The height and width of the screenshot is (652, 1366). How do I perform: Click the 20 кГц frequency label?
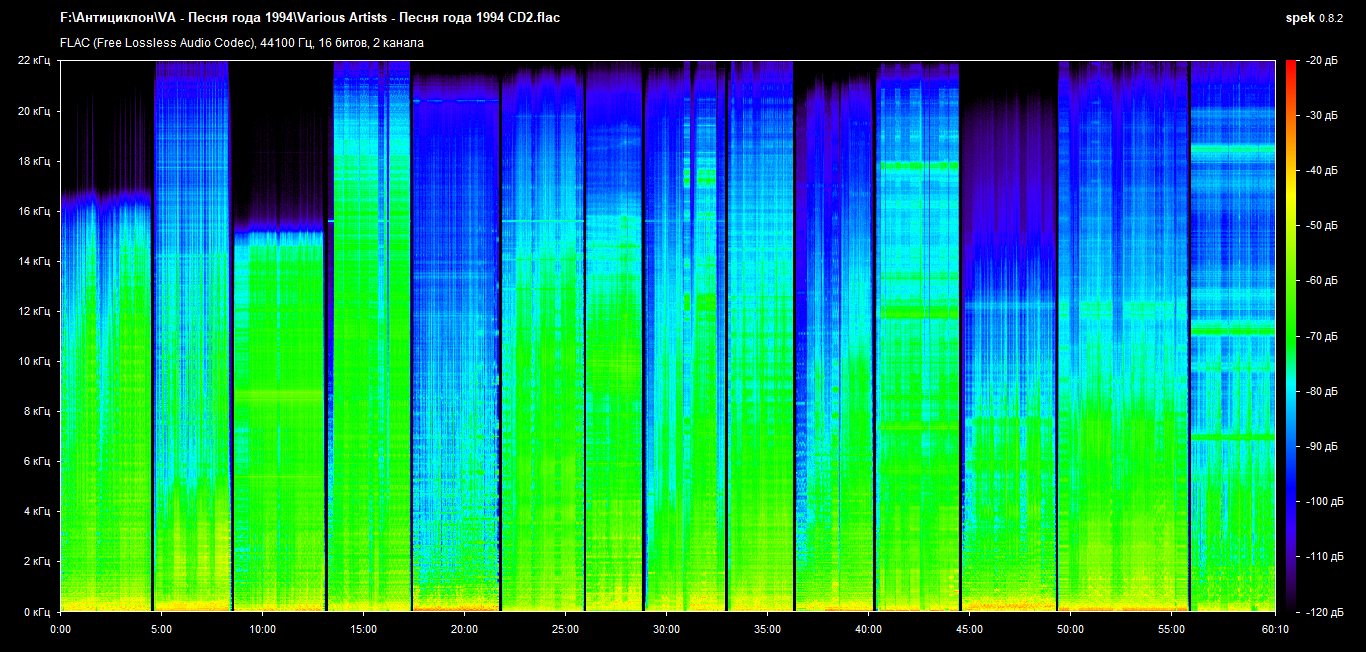(35, 111)
